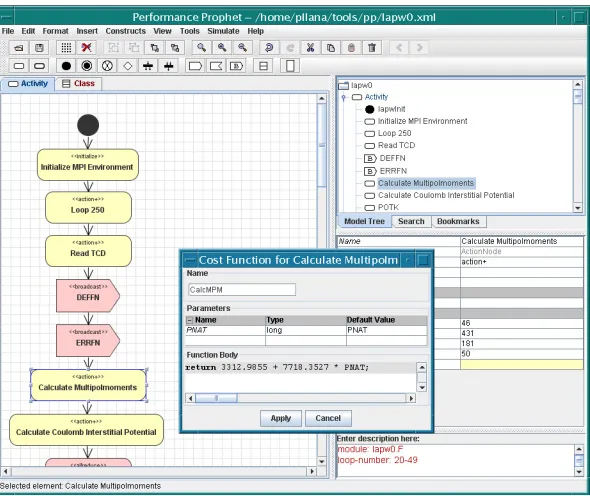This screenshot has width=590, height=496.
Task: Click the function body right scroll arrow
Action: 411,398
